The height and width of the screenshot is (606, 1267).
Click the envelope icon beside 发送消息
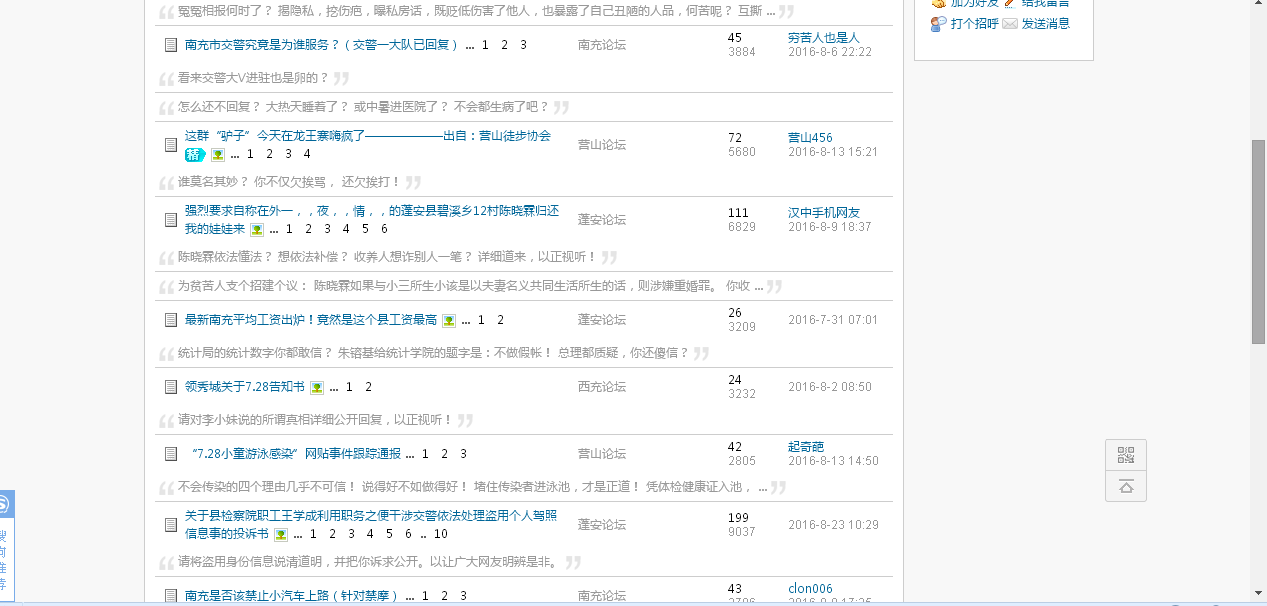[1010, 23]
